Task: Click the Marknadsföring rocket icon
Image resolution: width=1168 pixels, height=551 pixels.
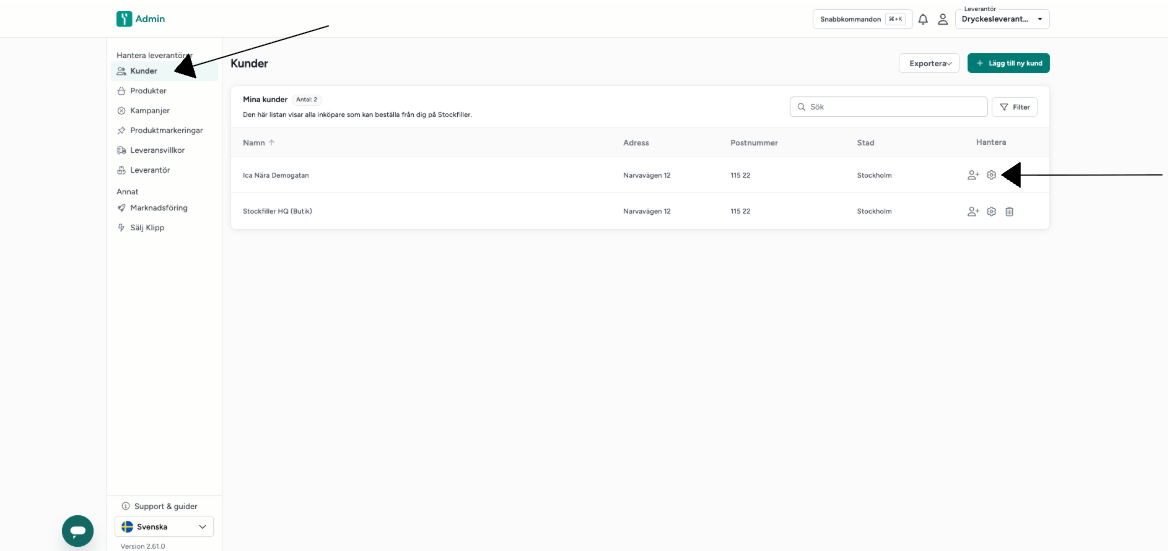Action: pyautogui.click(x=121, y=208)
